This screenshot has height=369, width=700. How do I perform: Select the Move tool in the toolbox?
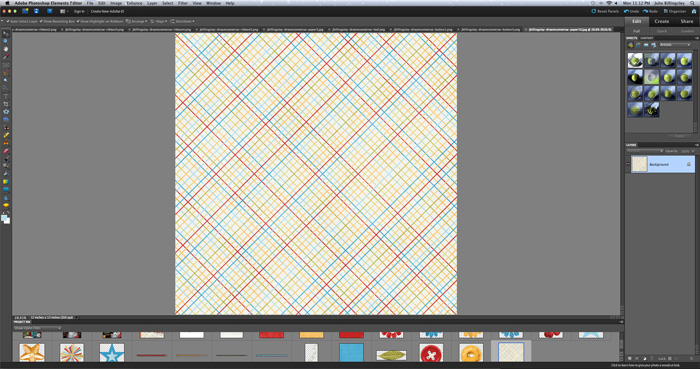(6, 33)
